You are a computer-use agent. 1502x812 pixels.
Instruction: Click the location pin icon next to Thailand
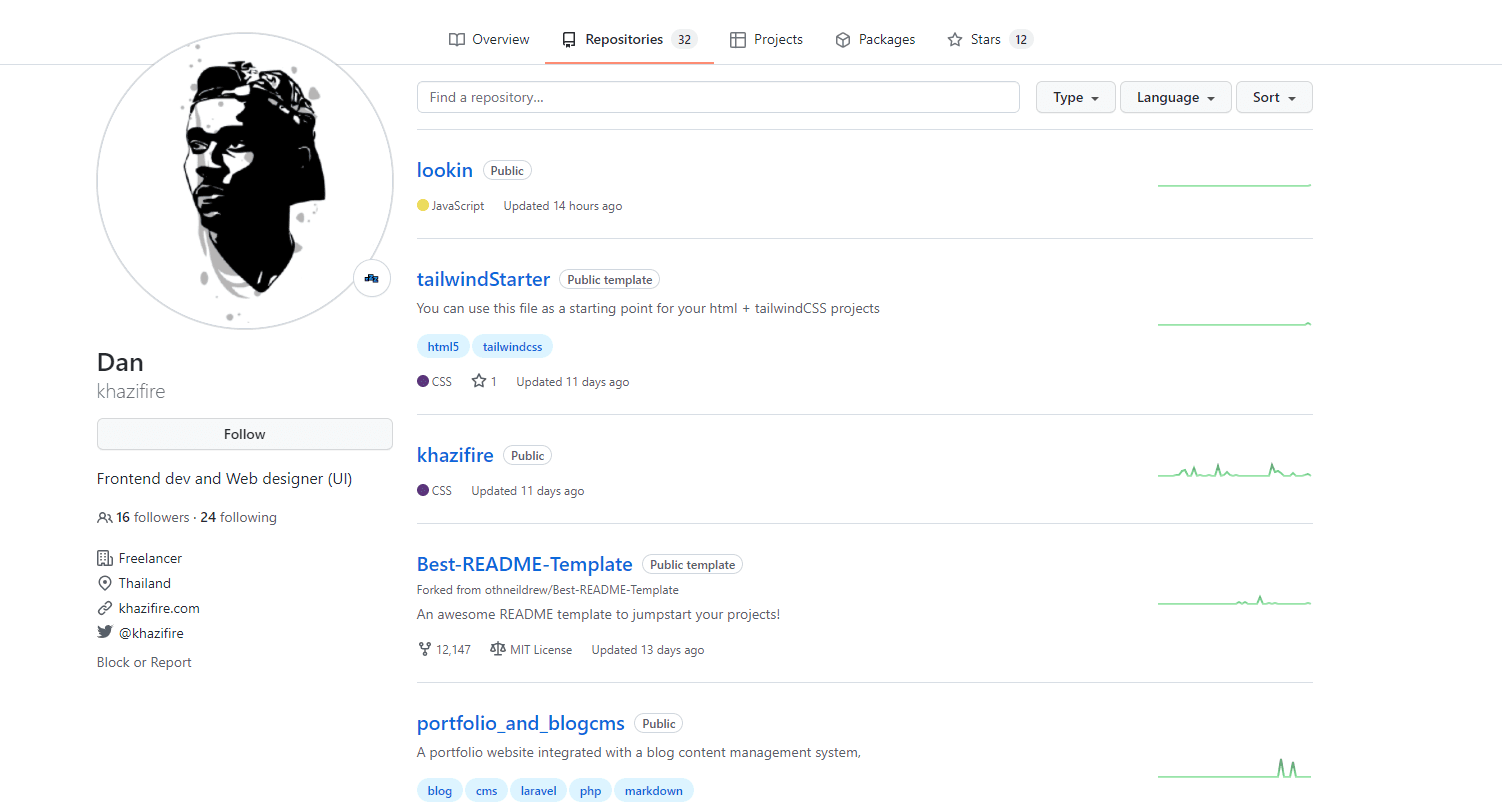(x=104, y=583)
